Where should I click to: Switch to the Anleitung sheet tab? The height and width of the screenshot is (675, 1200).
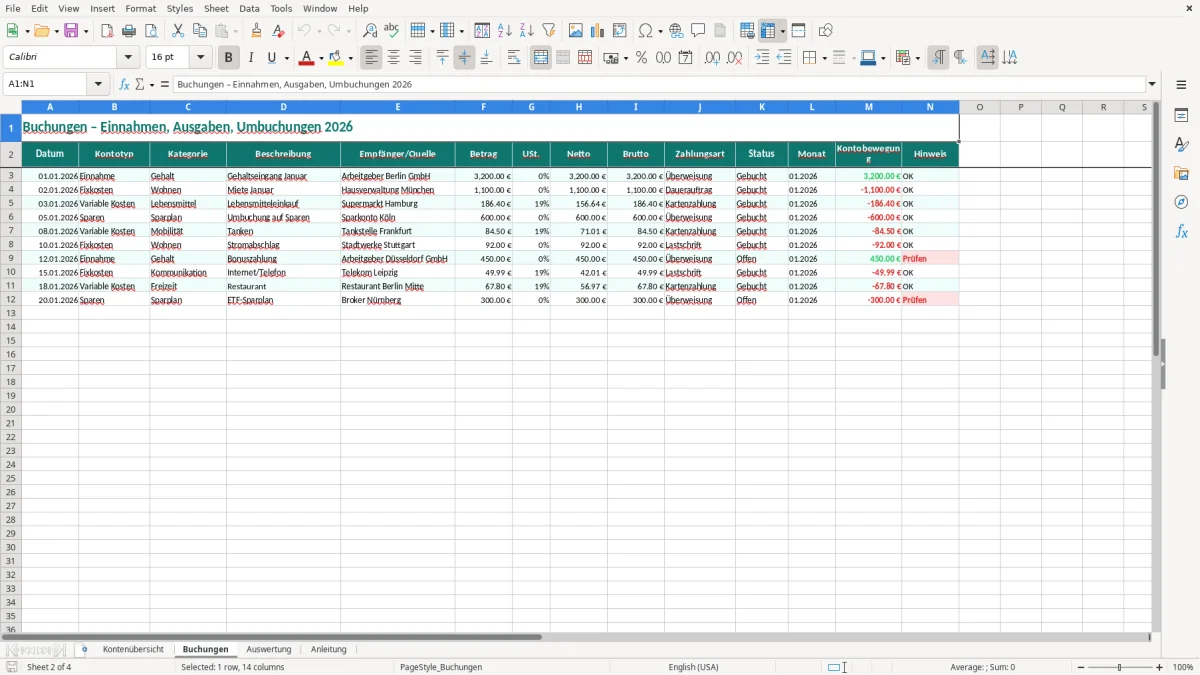coord(328,650)
